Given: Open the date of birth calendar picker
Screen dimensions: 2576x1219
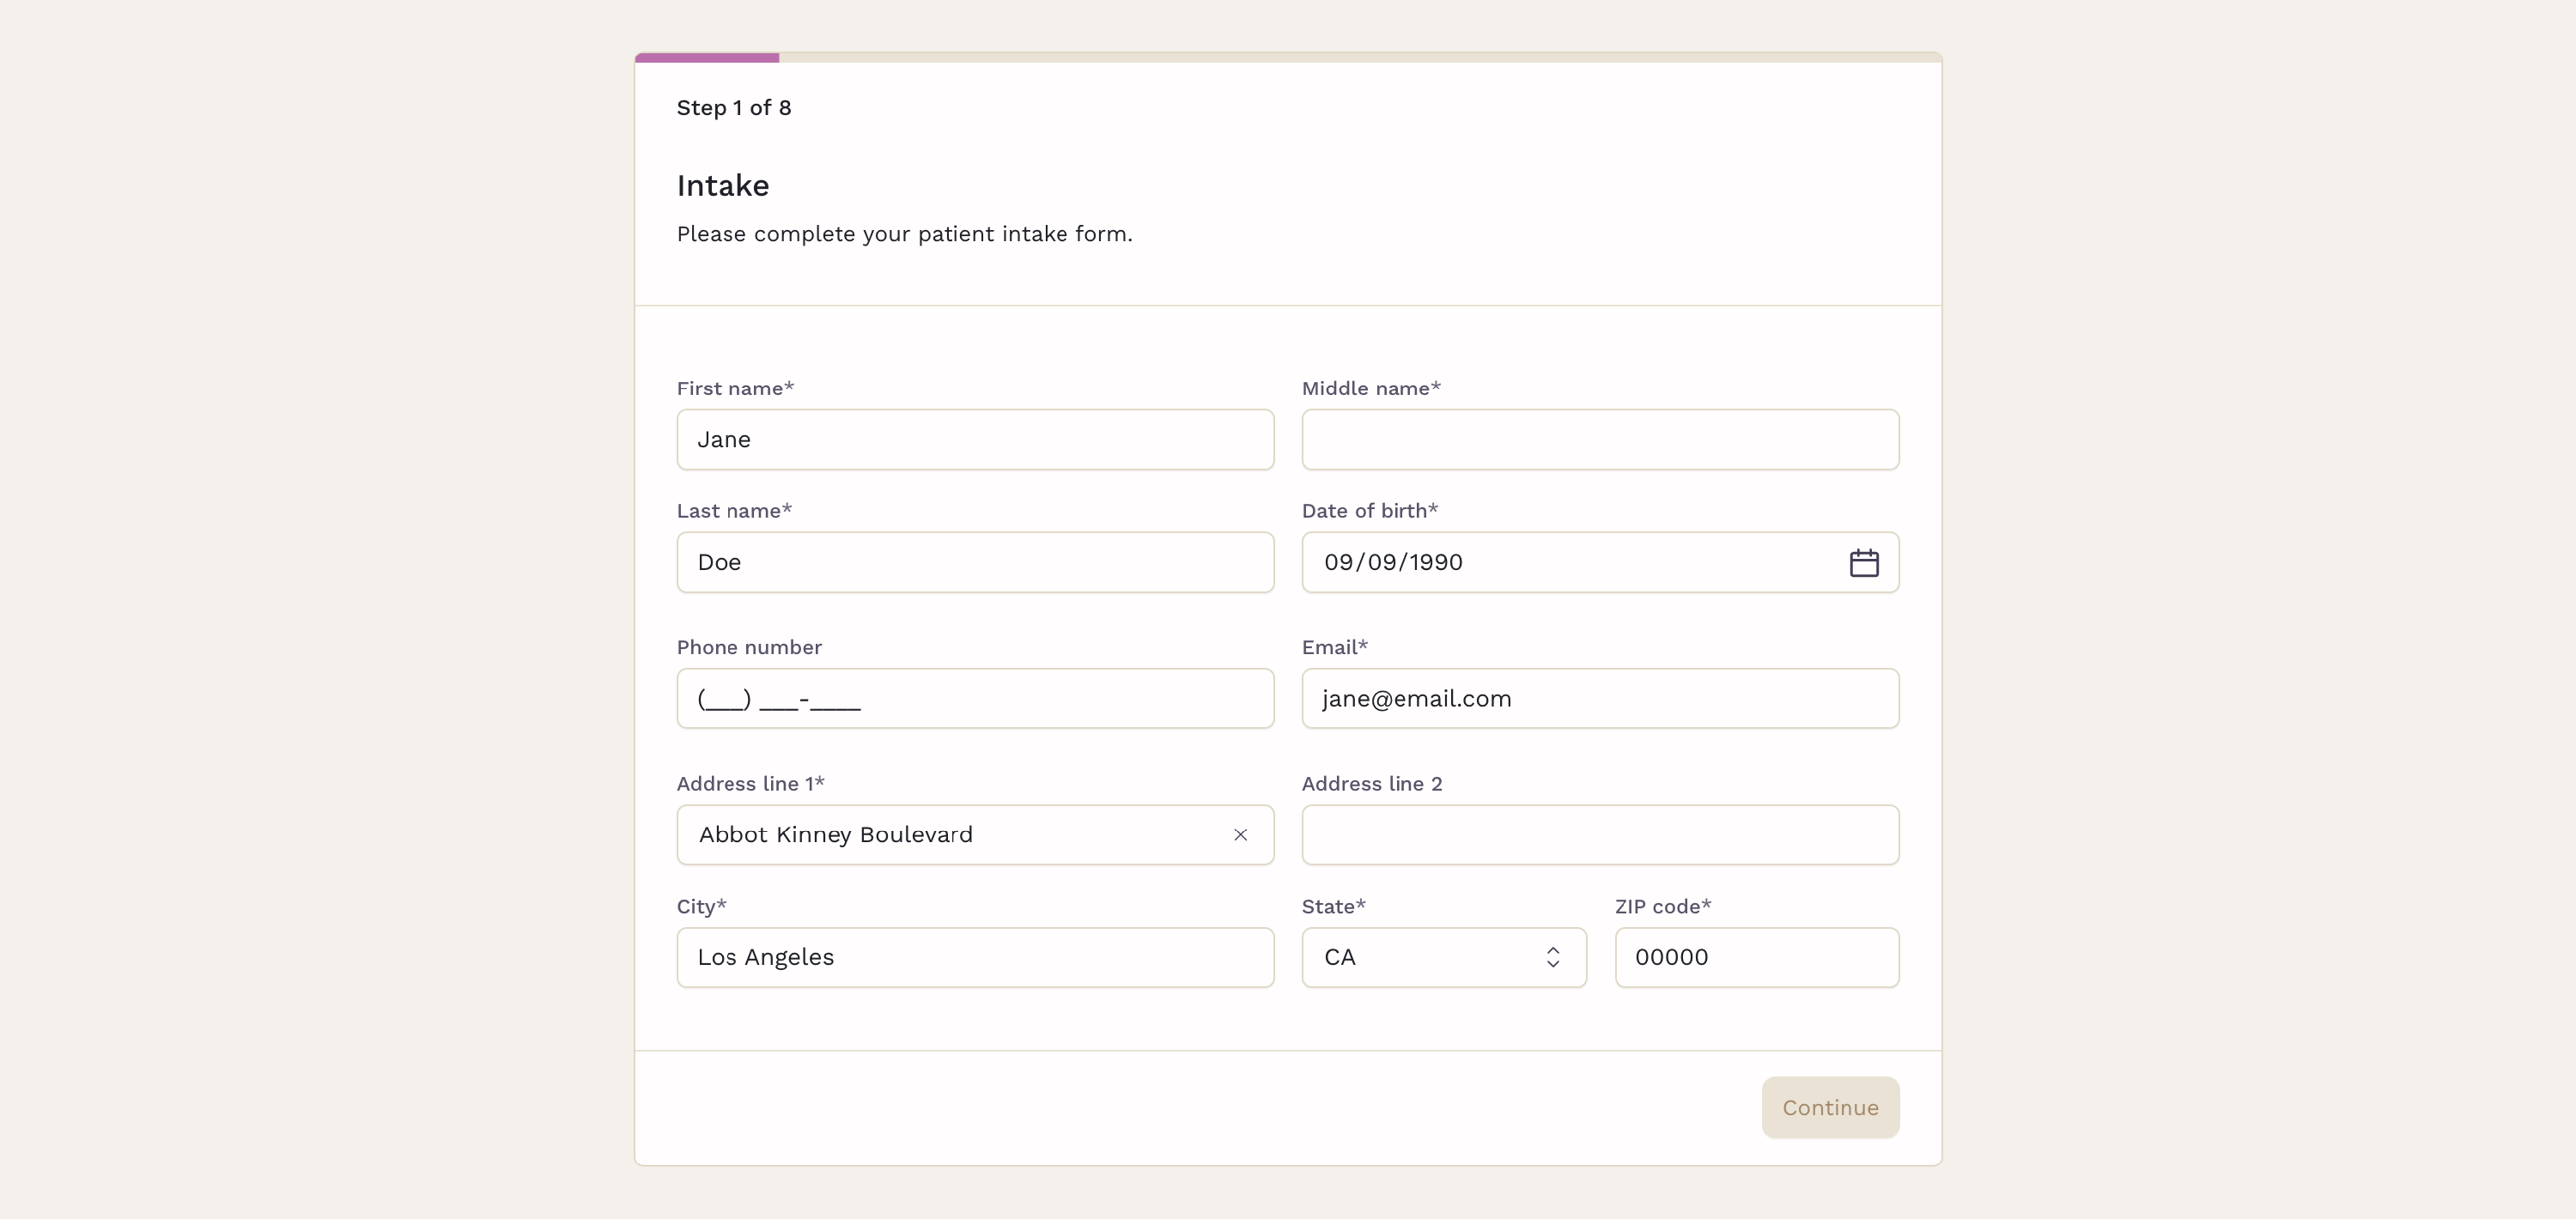Looking at the screenshot, I should pyautogui.click(x=1863, y=563).
